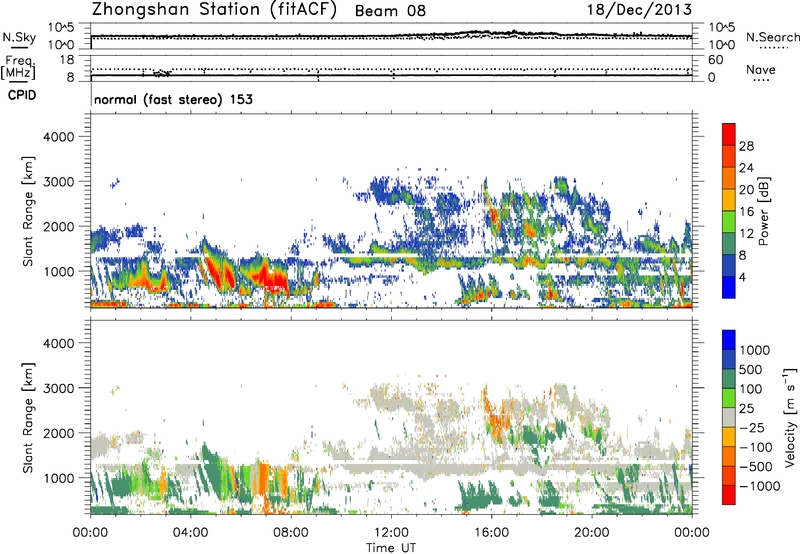Click the "3000" tick on velocity panel axis
Viewport: 800px width, 554px height.
tap(59, 388)
